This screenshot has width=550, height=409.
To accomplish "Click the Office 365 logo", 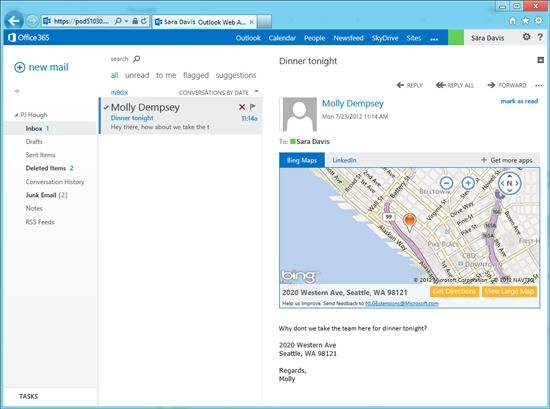I will tap(28, 38).
